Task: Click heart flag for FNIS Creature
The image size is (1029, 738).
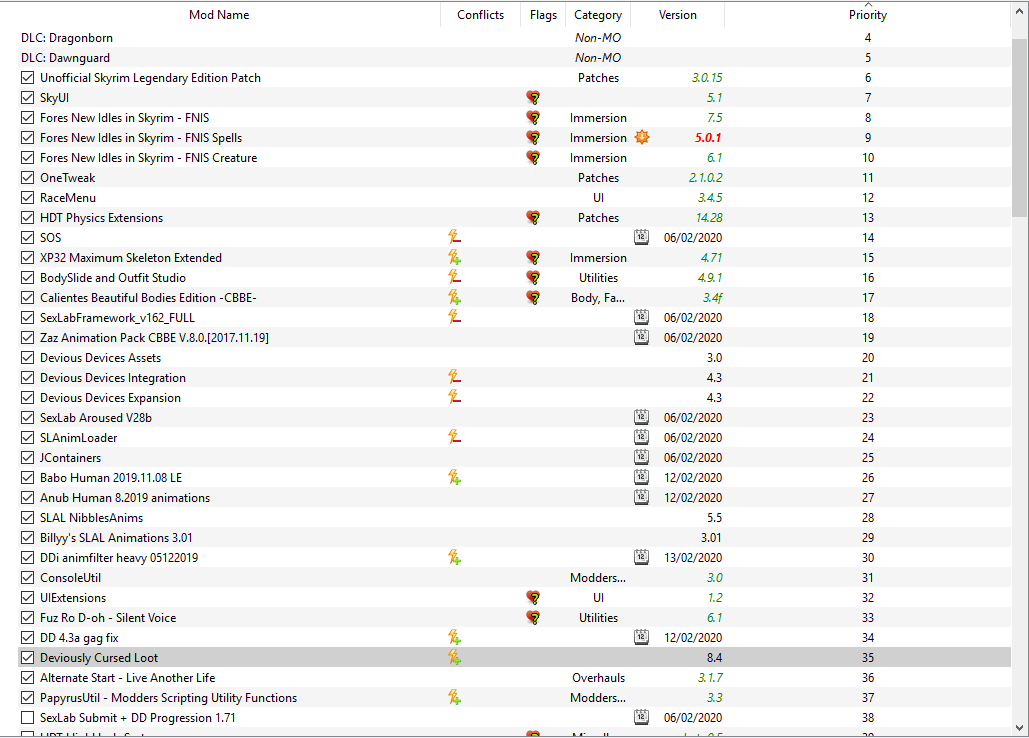Action: pyautogui.click(x=534, y=157)
